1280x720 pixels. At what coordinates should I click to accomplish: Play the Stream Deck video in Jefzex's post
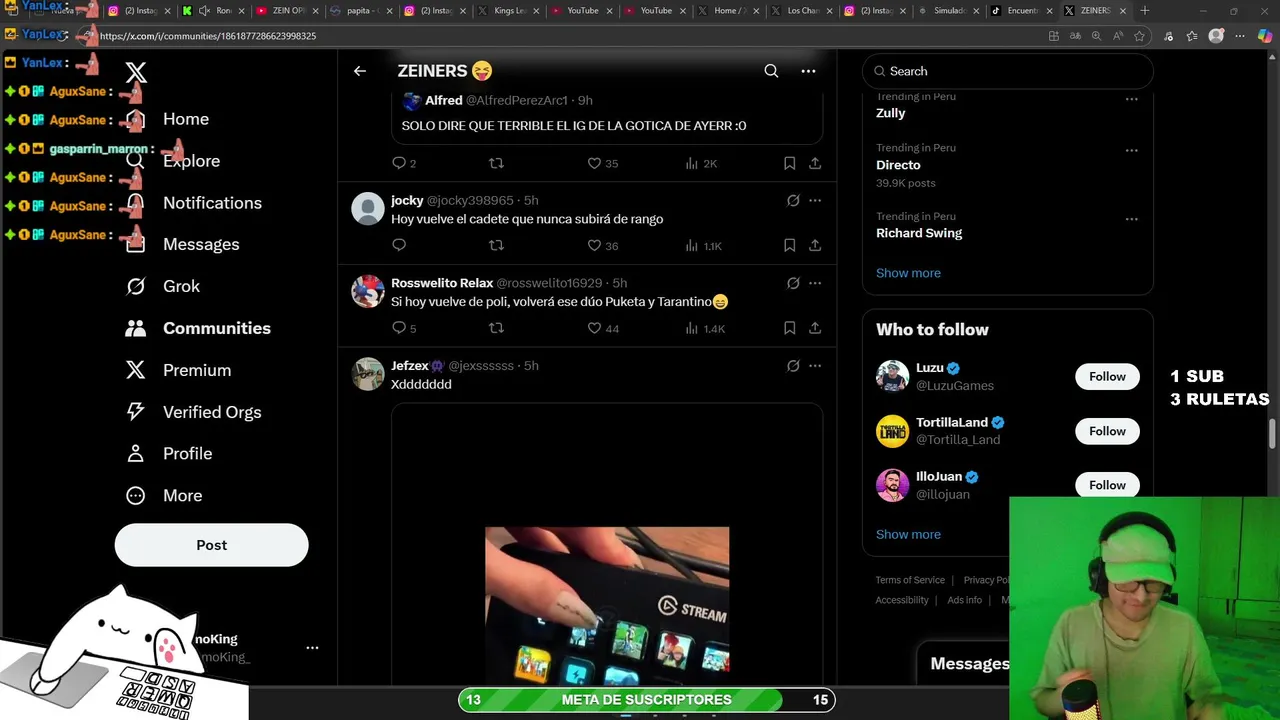[x=607, y=606]
